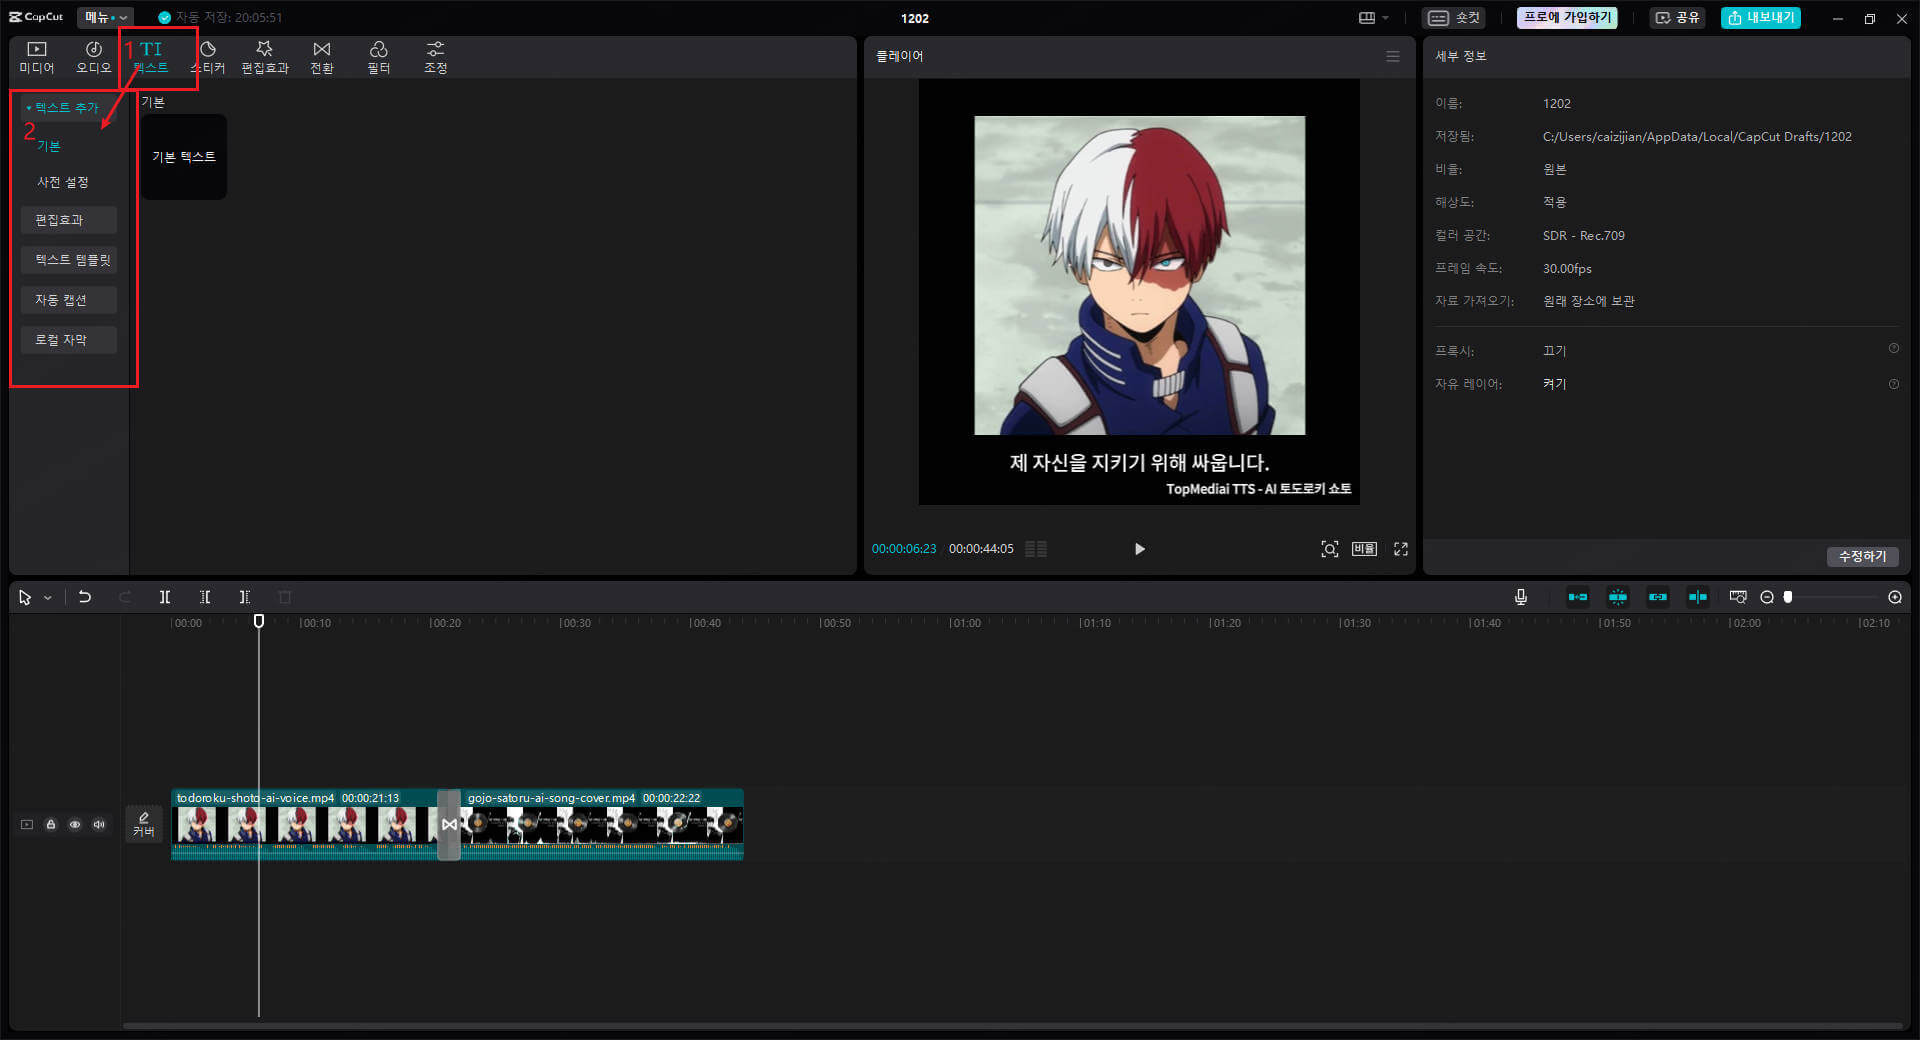This screenshot has width=1920, height=1040.
Task: Redo the last action
Action: (x=125, y=597)
